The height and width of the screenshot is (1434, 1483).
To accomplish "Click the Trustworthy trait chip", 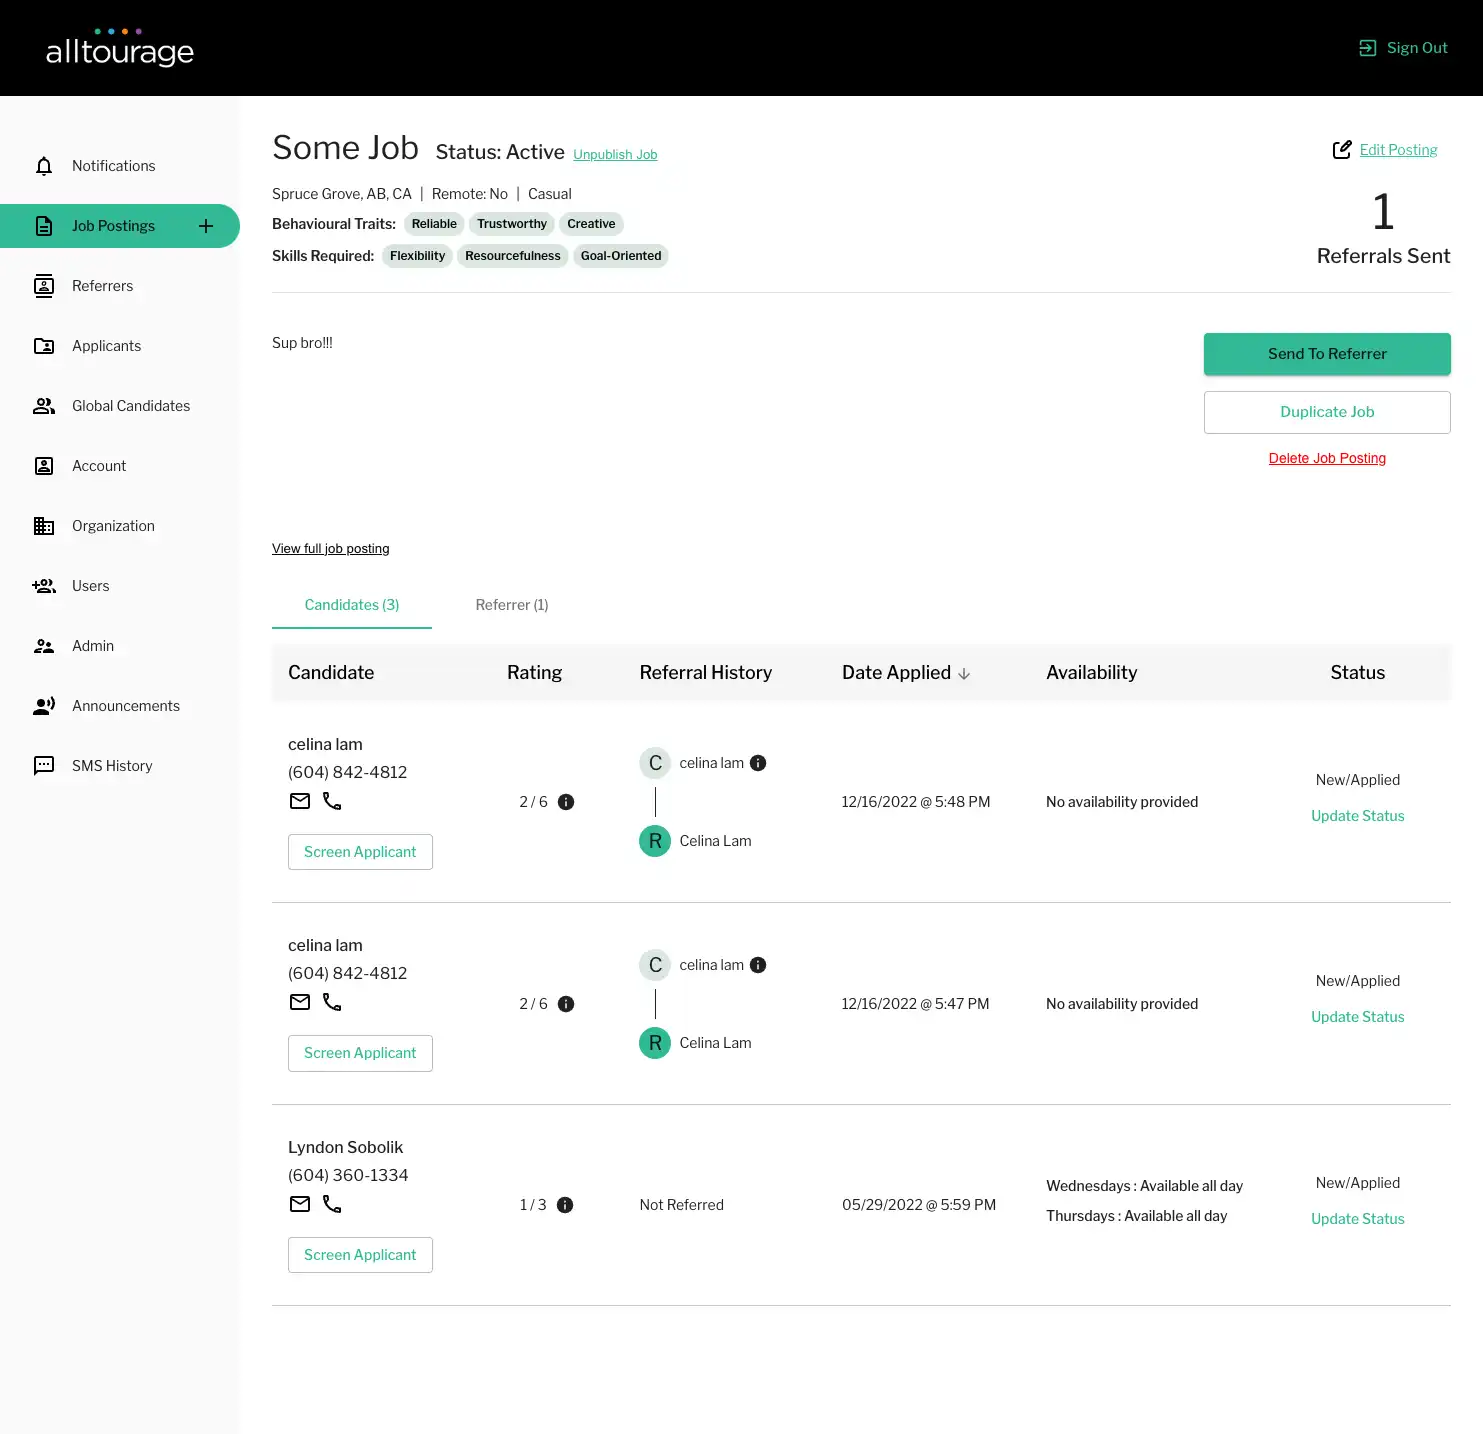I will pos(512,224).
